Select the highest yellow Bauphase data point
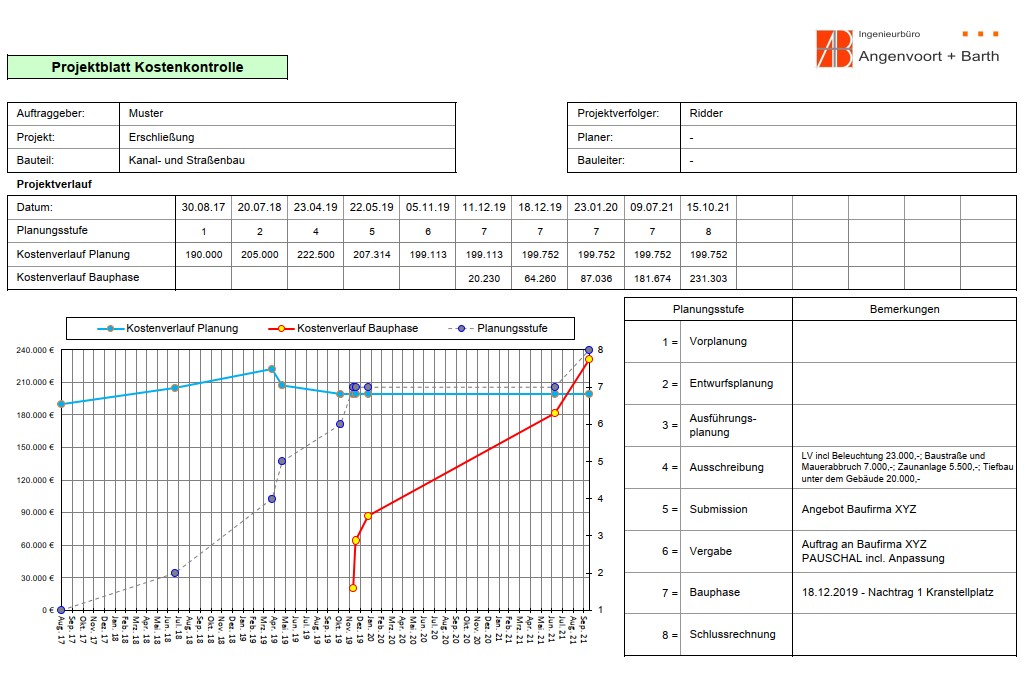Viewport: 1029px width, 680px height. 589,359
